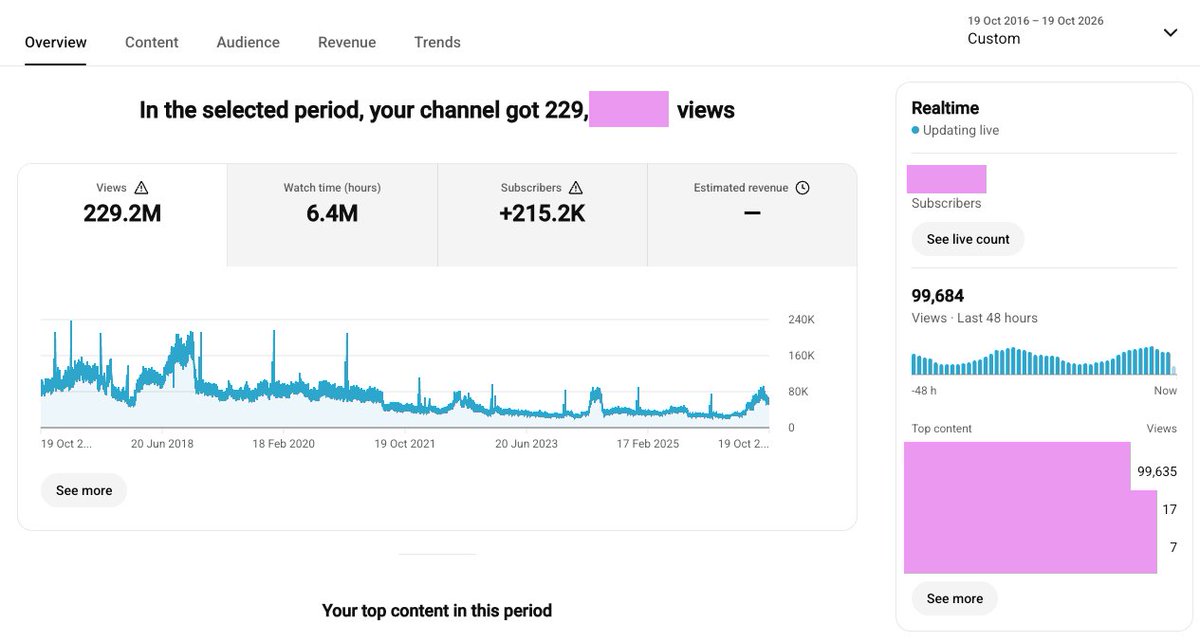Click See more under the views chart
Screen dimensions: 1200x642
point(84,490)
